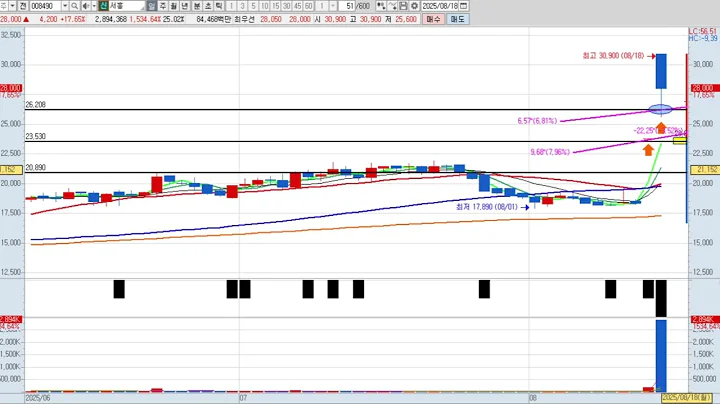Click the LC:56.51 indicator text

(x=703, y=31)
